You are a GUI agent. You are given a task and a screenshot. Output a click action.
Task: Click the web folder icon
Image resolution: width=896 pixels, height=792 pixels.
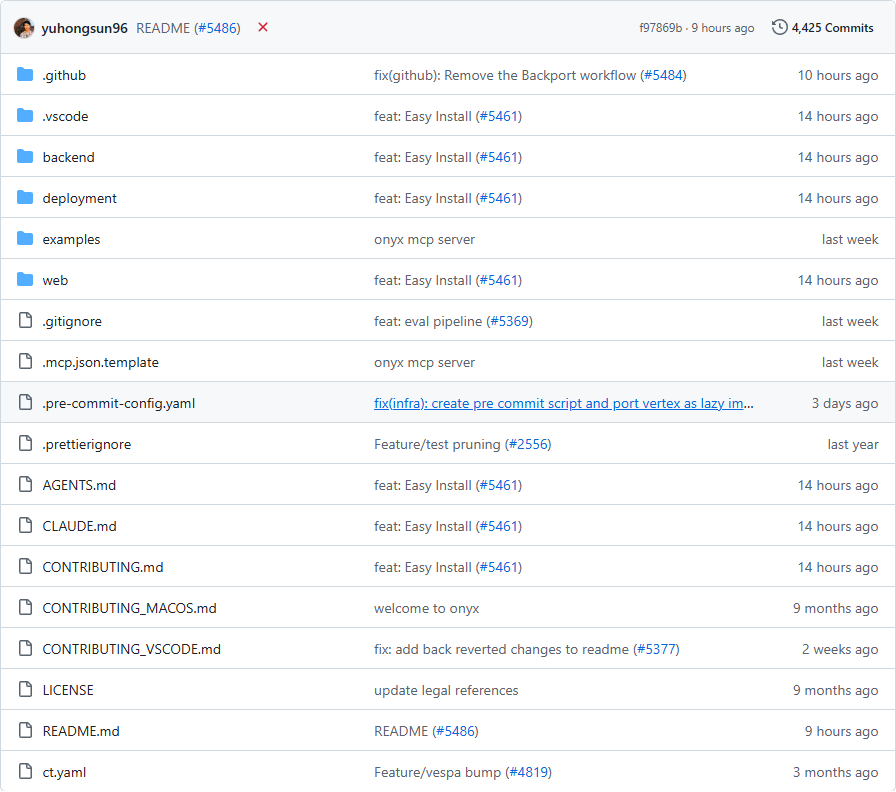pos(25,280)
